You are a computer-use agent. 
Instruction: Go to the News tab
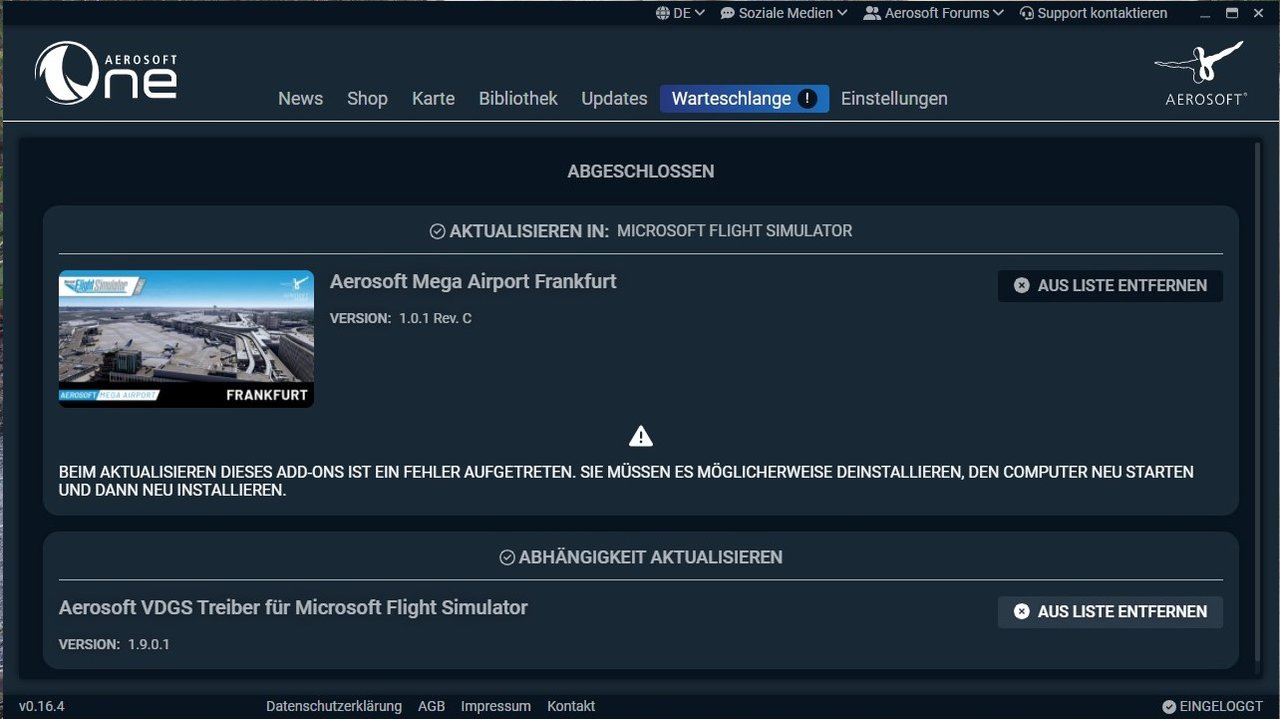pyautogui.click(x=300, y=98)
